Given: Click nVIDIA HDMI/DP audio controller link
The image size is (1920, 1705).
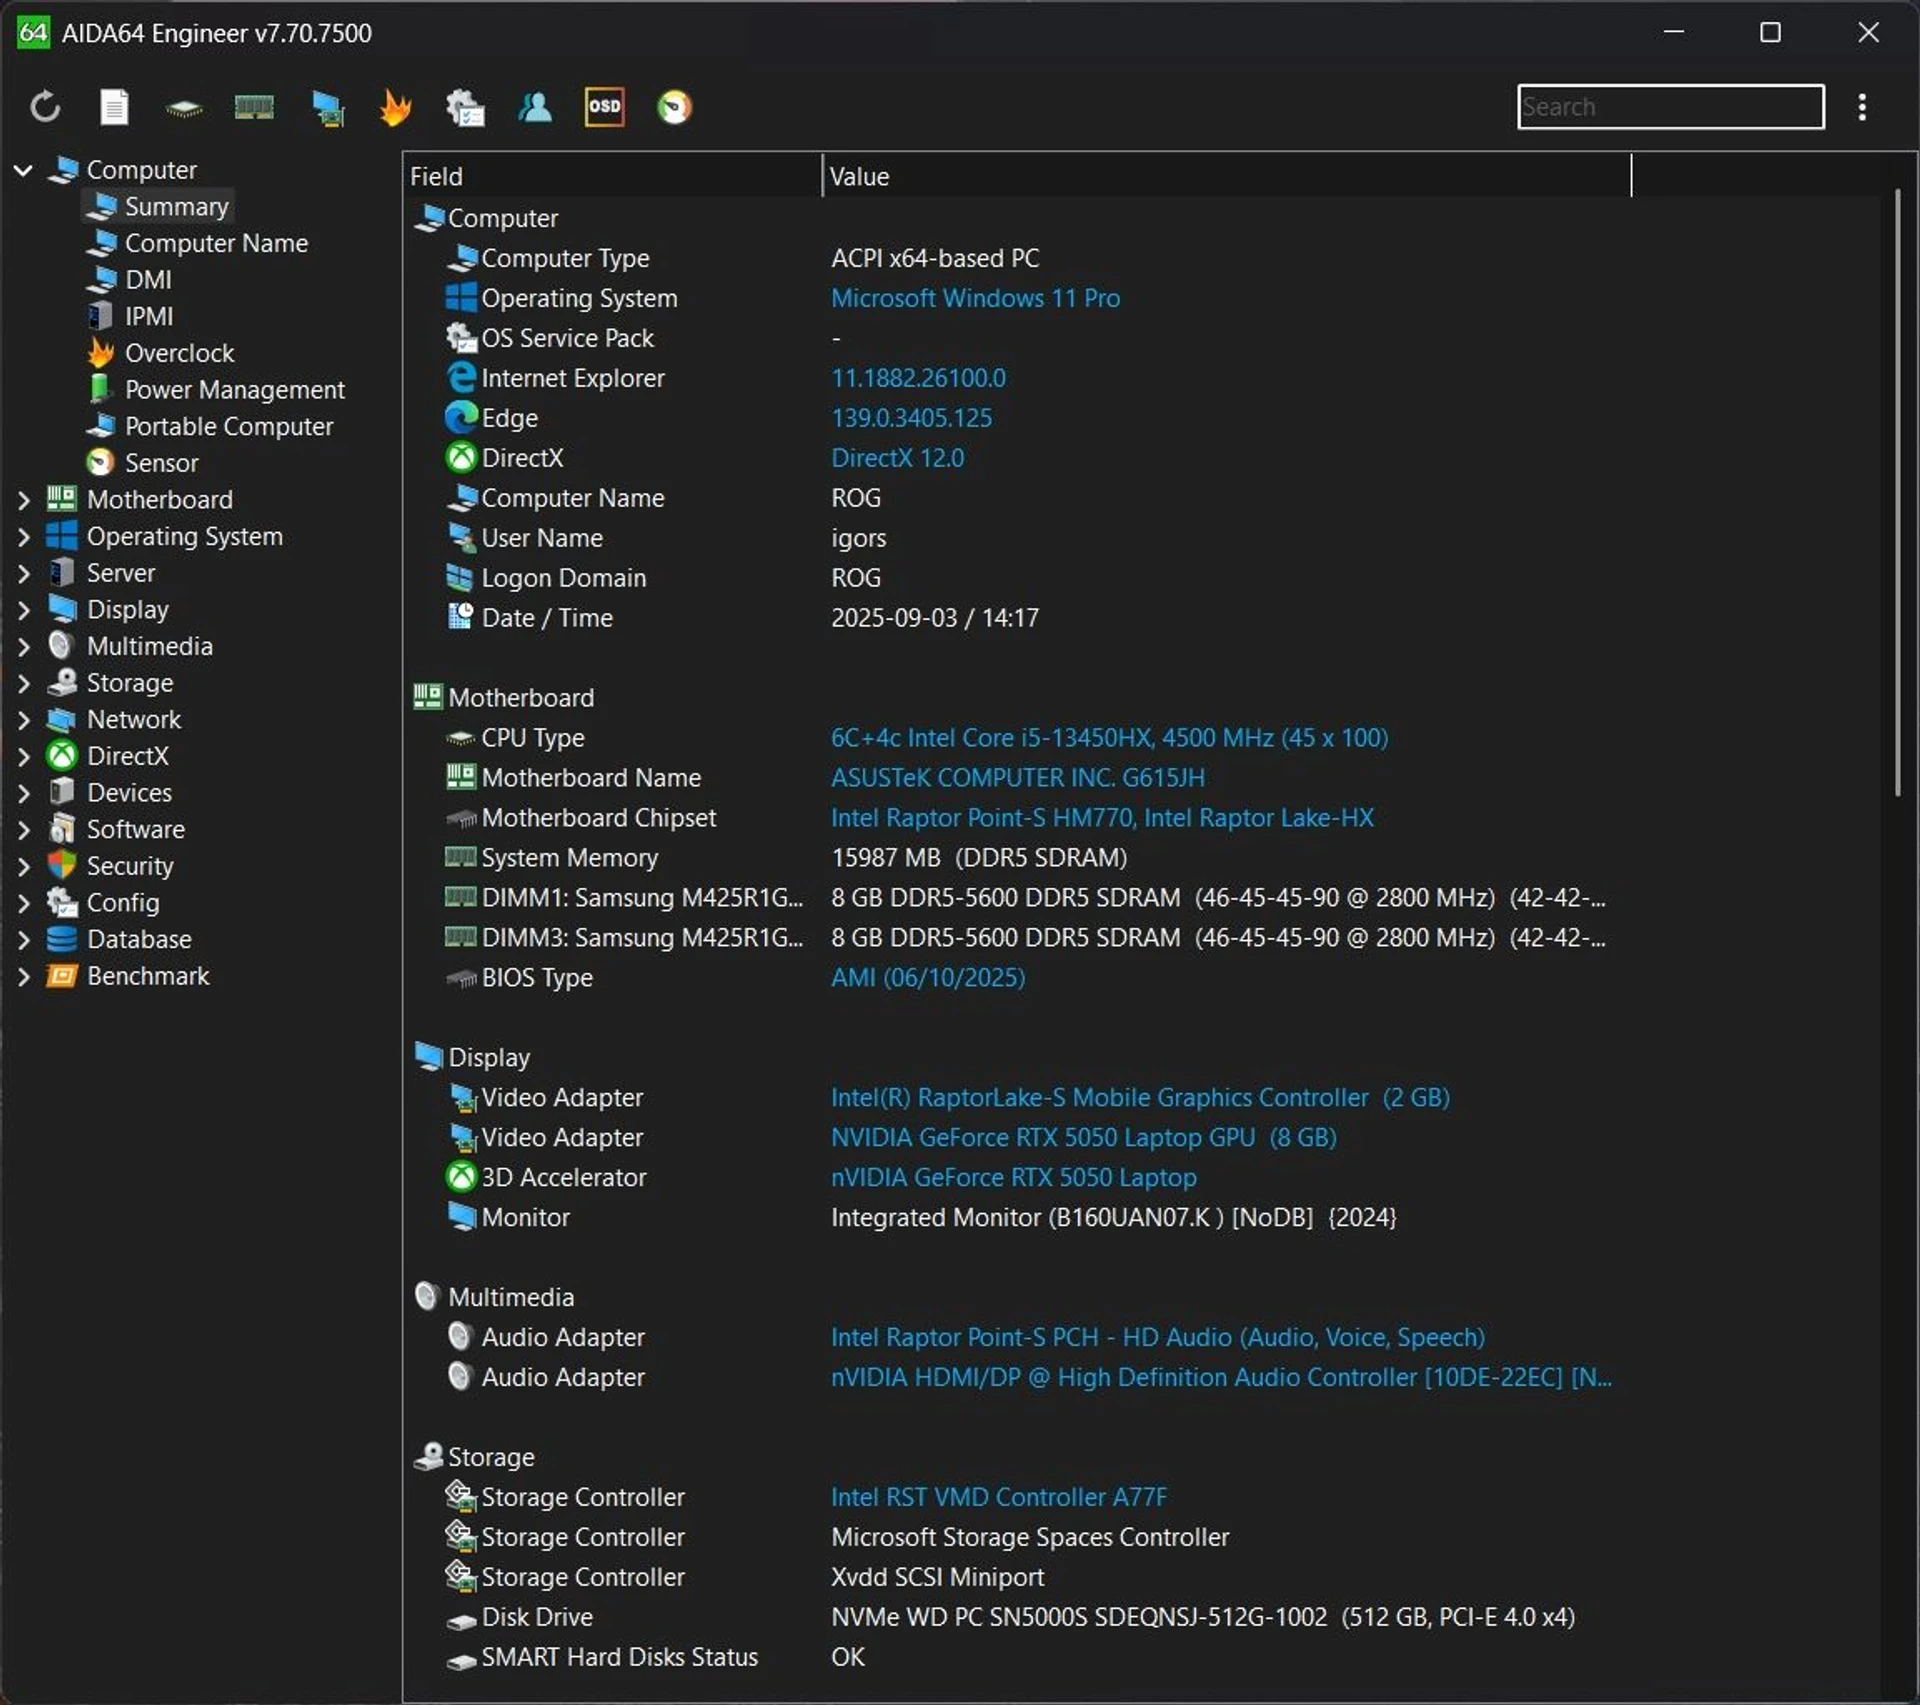Looking at the screenshot, I should tap(1221, 1378).
